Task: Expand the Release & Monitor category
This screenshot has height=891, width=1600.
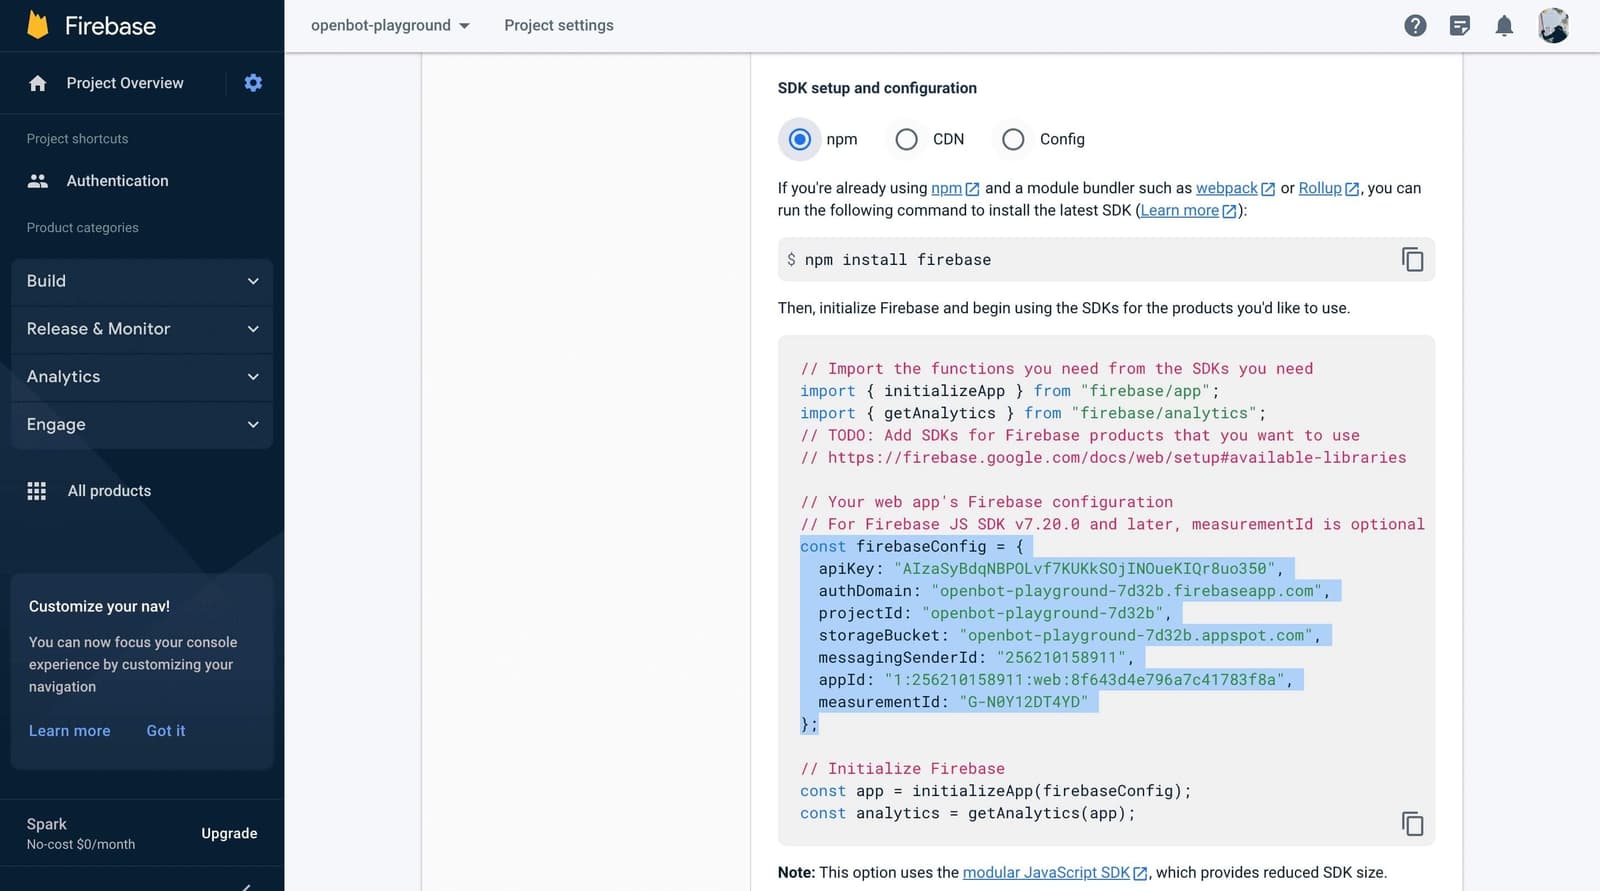Action: (x=142, y=329)
